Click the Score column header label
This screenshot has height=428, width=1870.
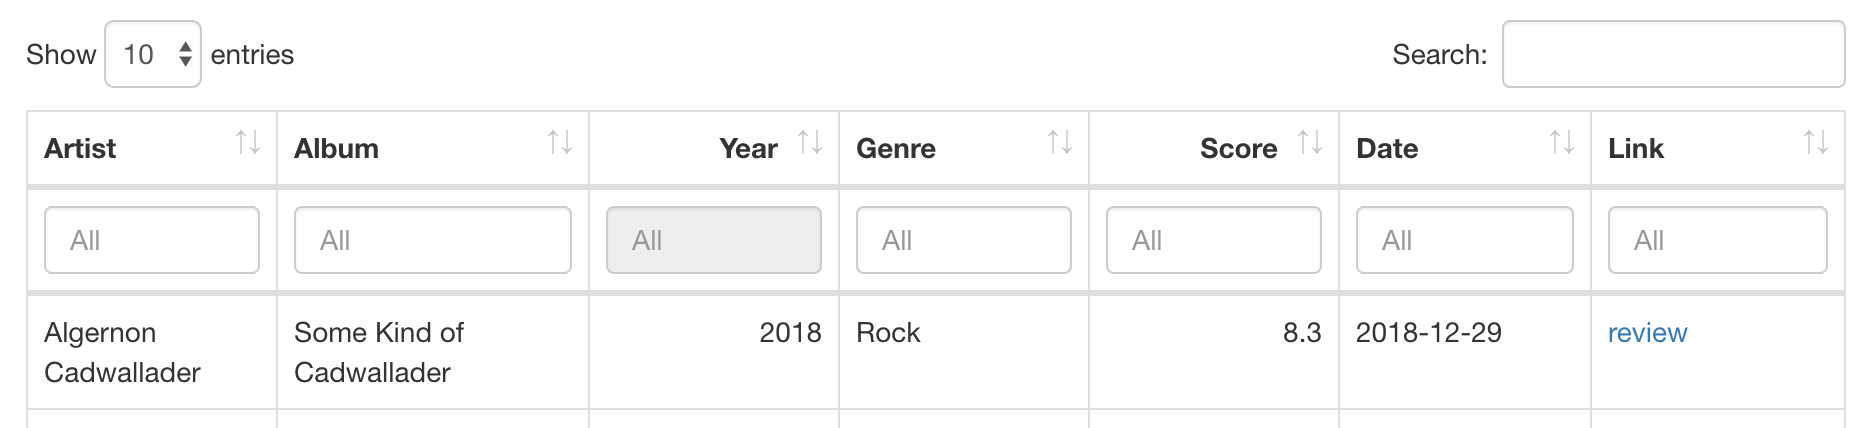coord(1238,149)
